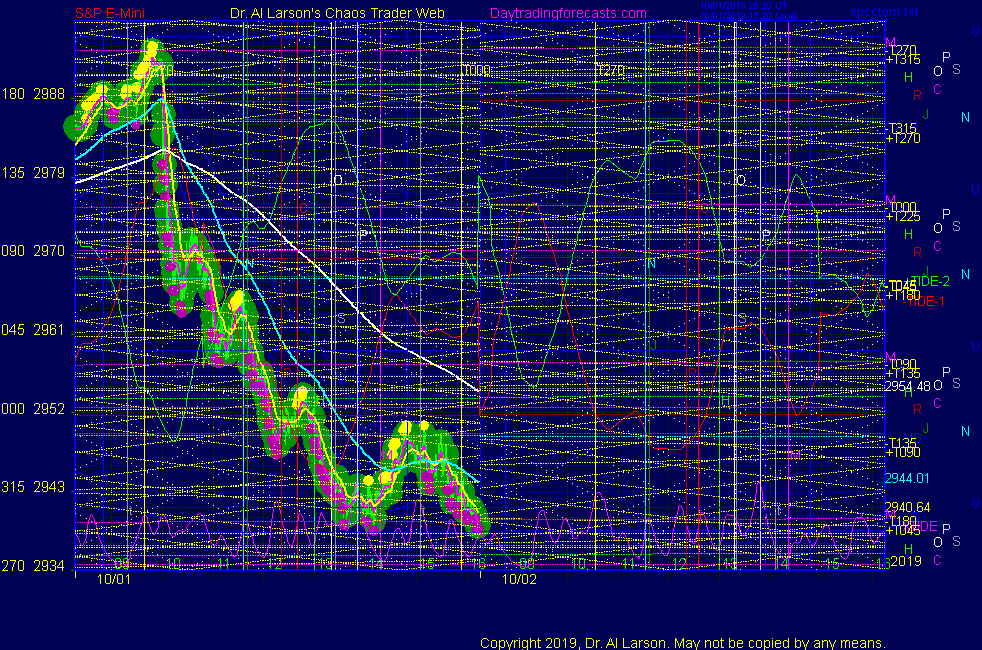Select the Dr. Al Larson's Chaos Trader Web heading
982x650 pixels.
pos(337,13)
